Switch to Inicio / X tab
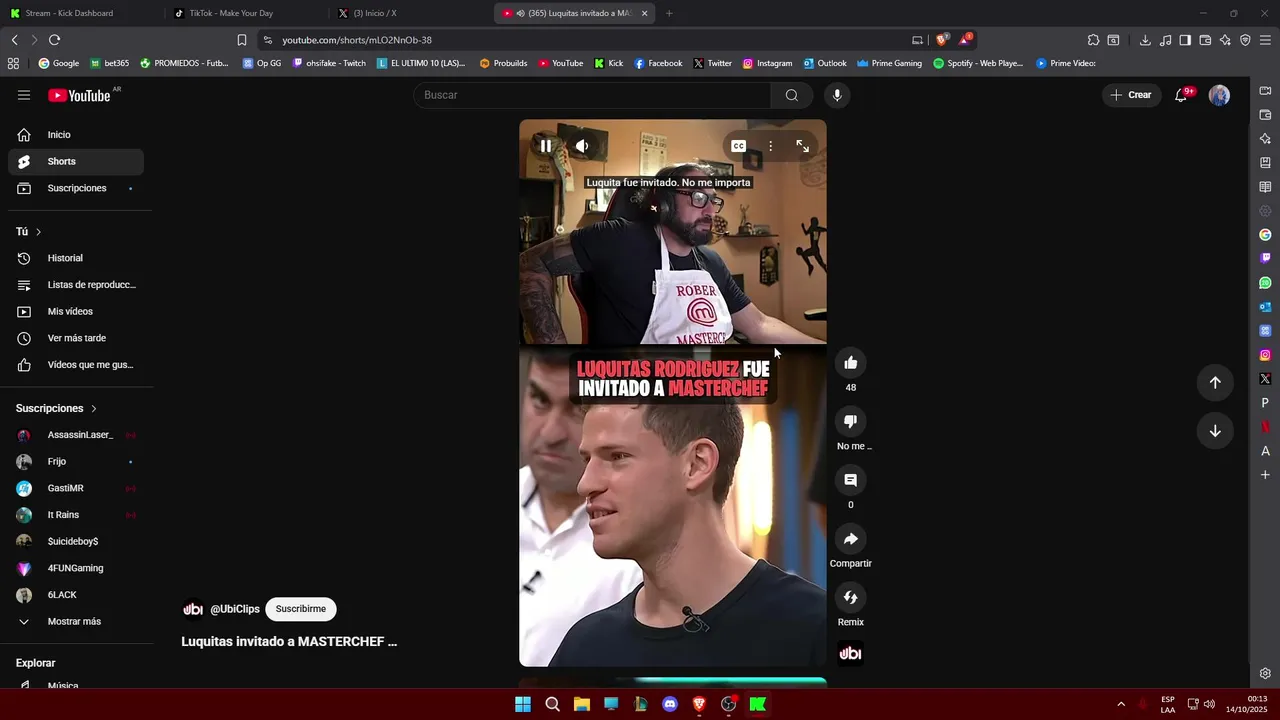 [410, 13]
